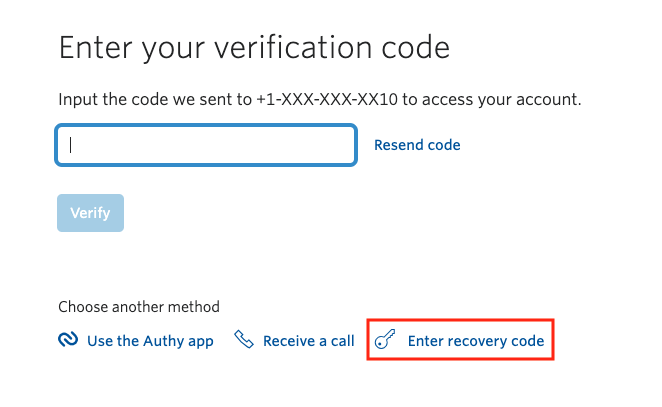Open the Enter recovery code link

pos(476,341)
